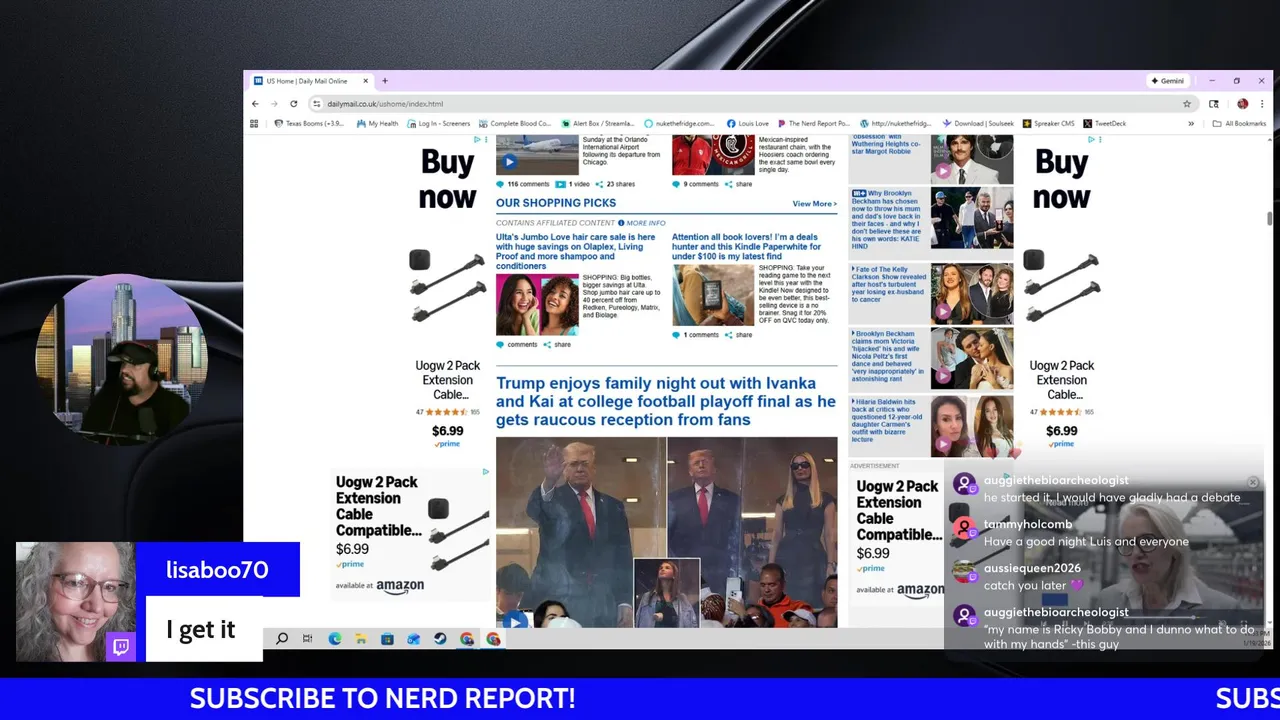Close the US Home Daily Mail tab
This screenshot has height=720, width=1280.
click(x=365, y=81)
